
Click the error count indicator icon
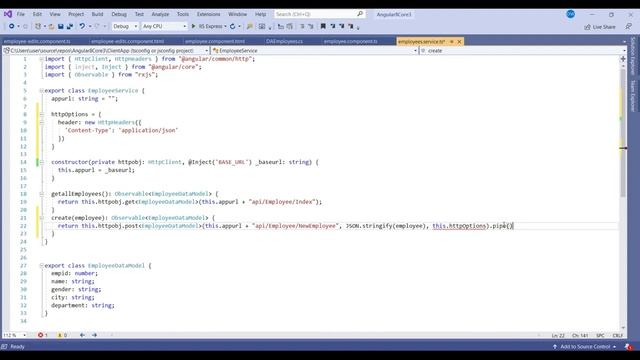coord(40,335)
